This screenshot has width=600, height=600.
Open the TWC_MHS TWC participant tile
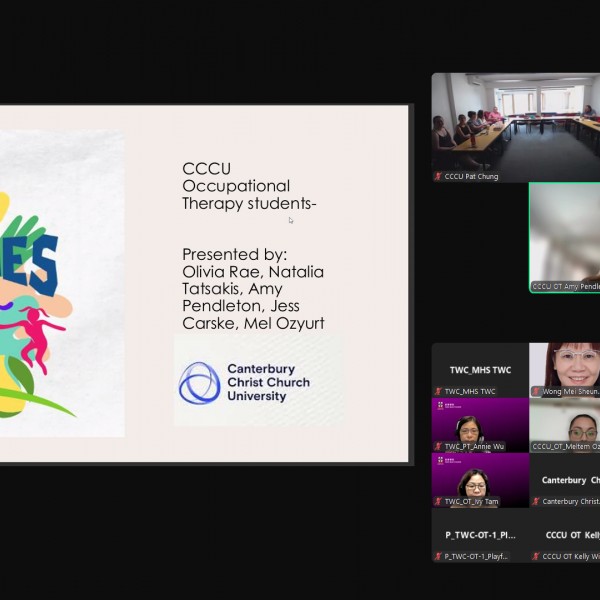tap(480, 370)
